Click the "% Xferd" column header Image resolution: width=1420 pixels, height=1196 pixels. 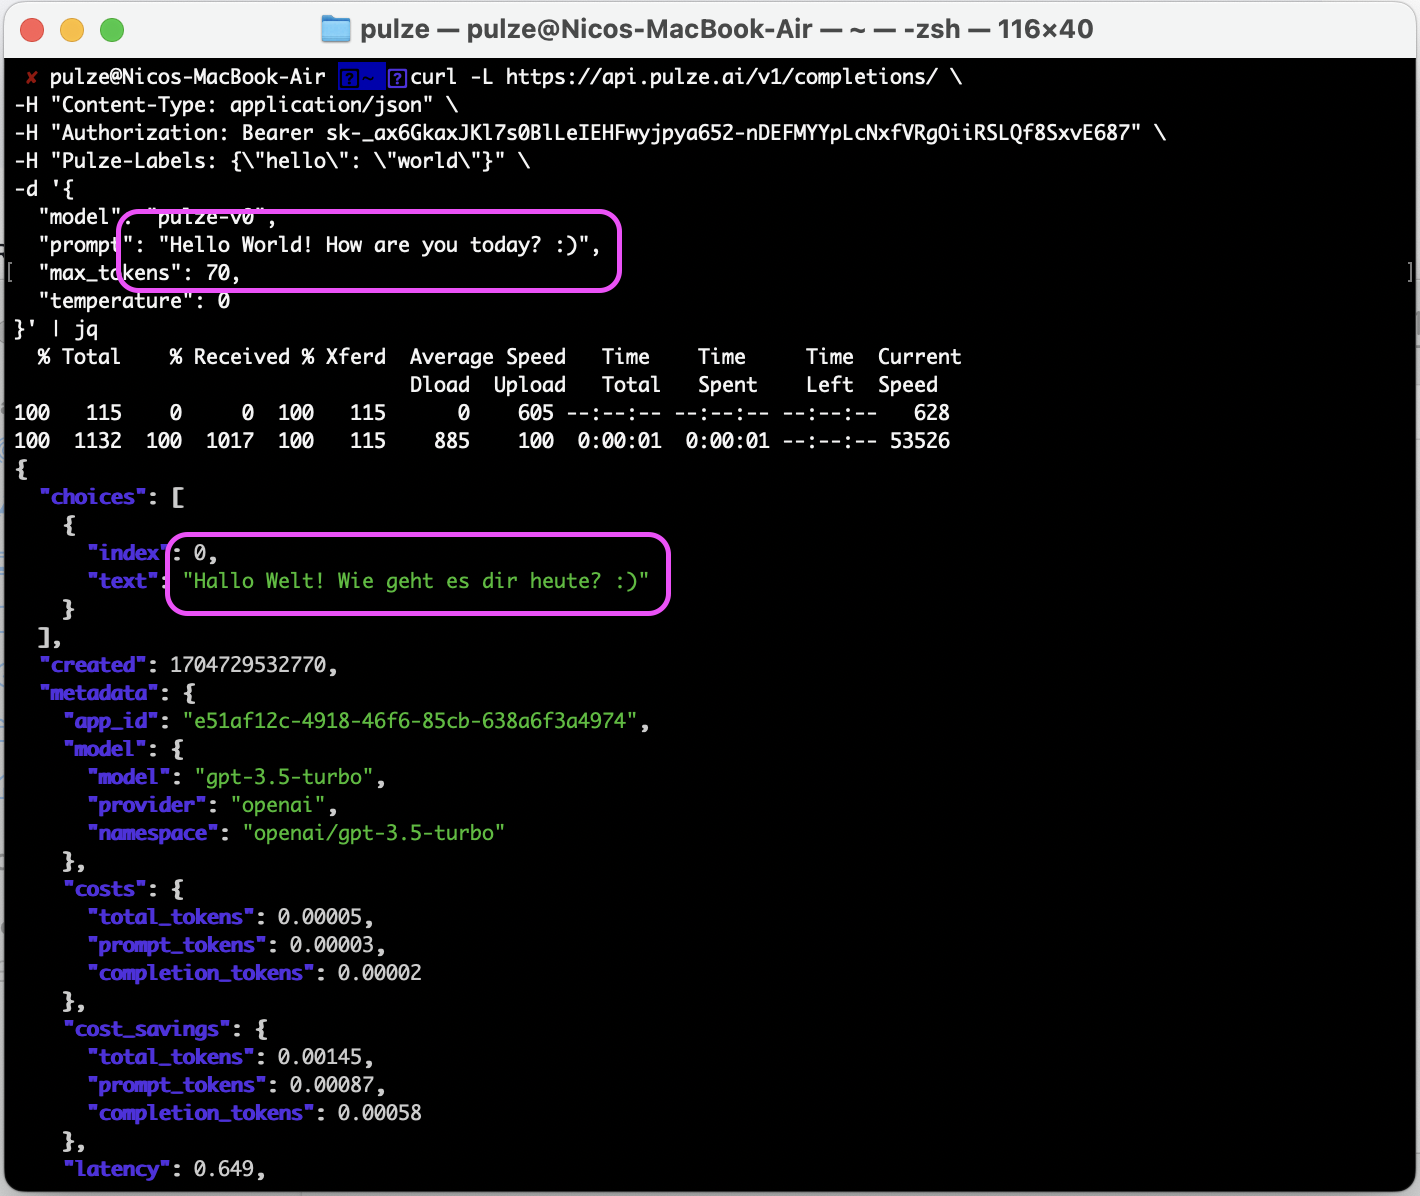pos(344,357)
